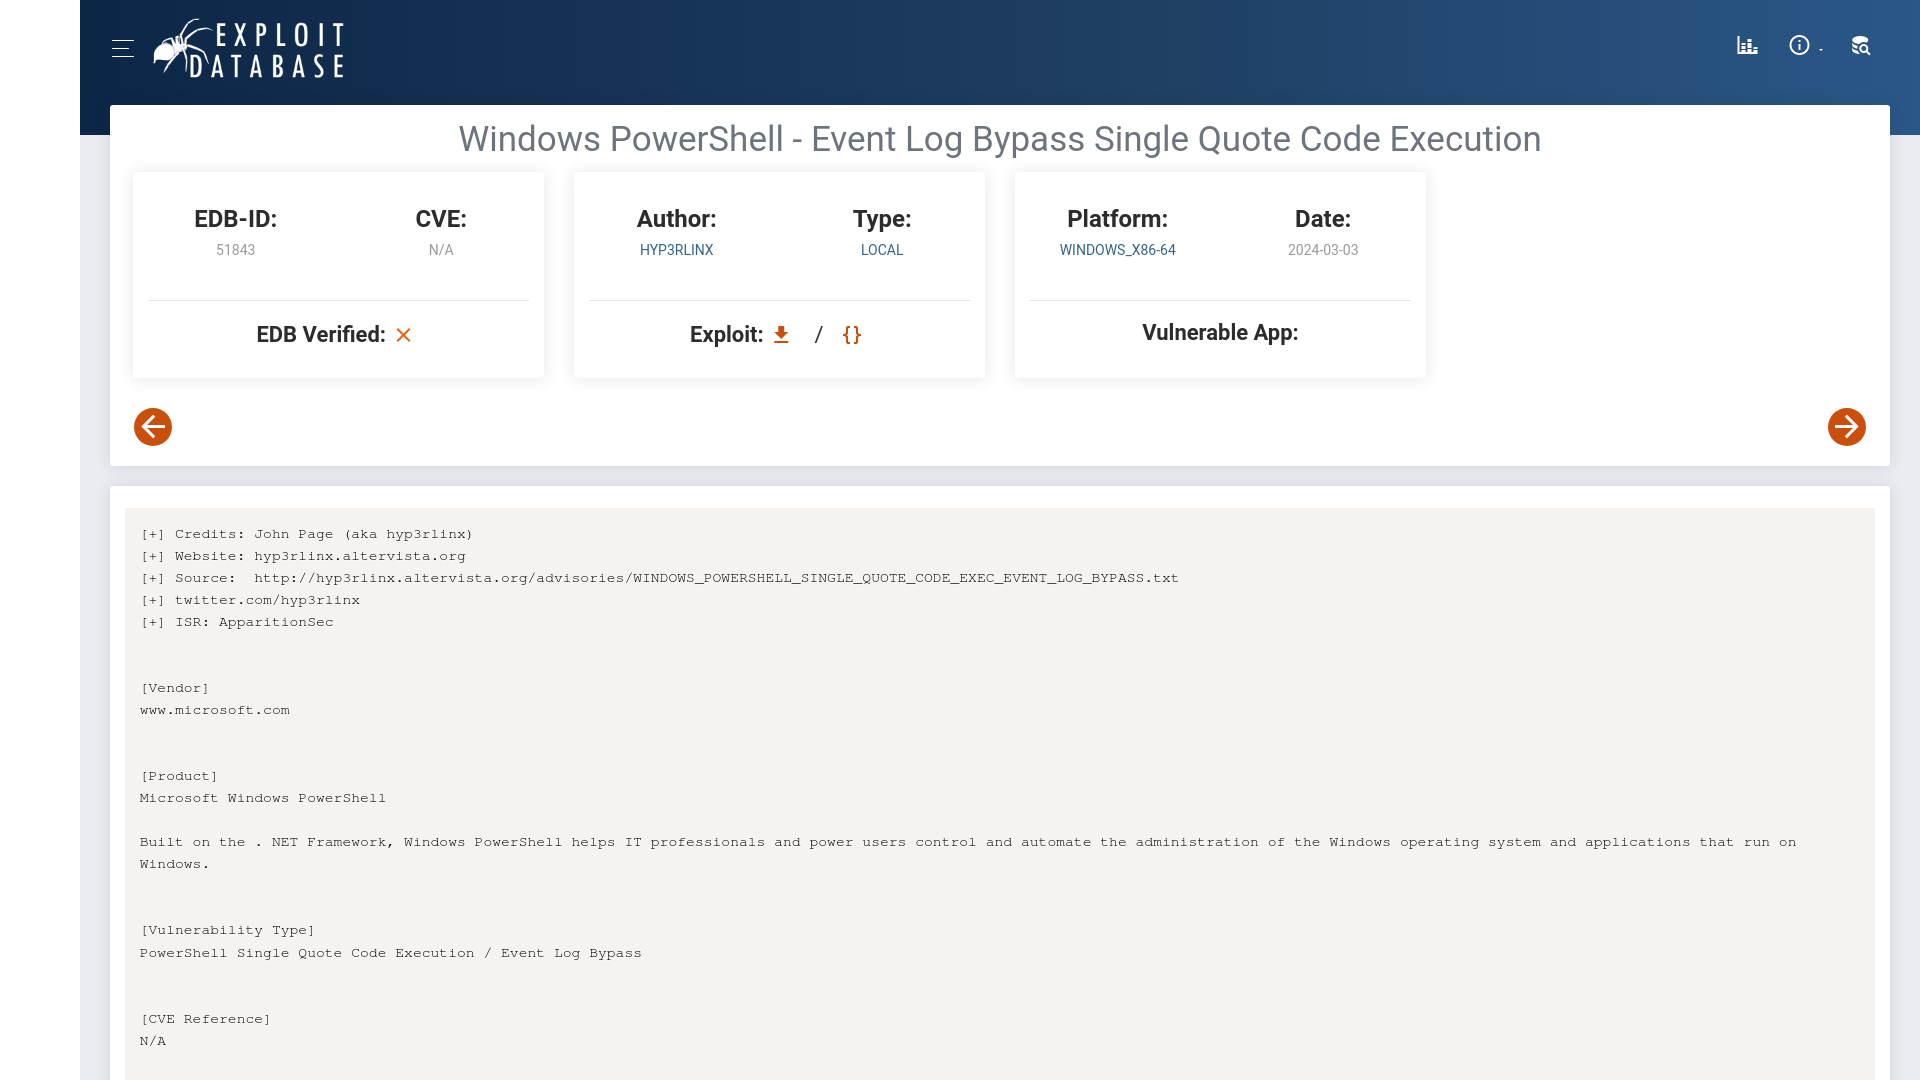Go to the next exploit arrow
Screen dimensions: 1920x1080
click(x=1847, y=427)
